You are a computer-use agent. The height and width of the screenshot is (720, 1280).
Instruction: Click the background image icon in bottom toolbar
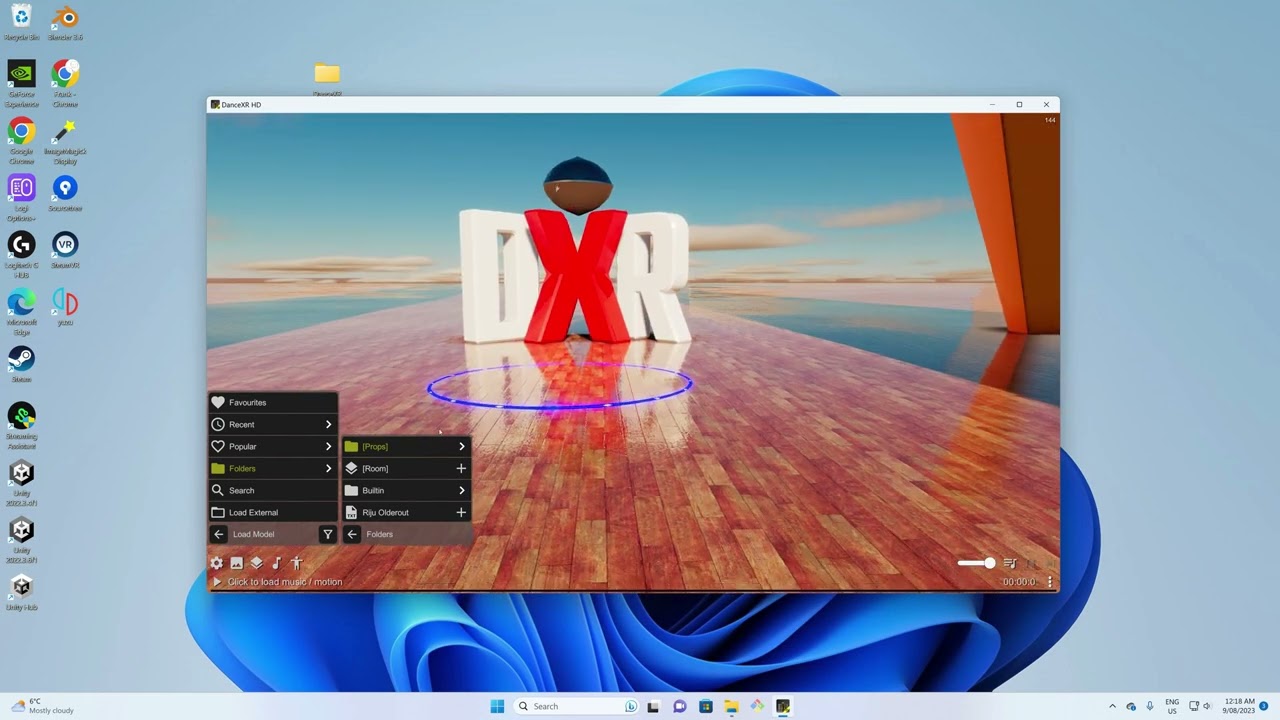[237, 563]
